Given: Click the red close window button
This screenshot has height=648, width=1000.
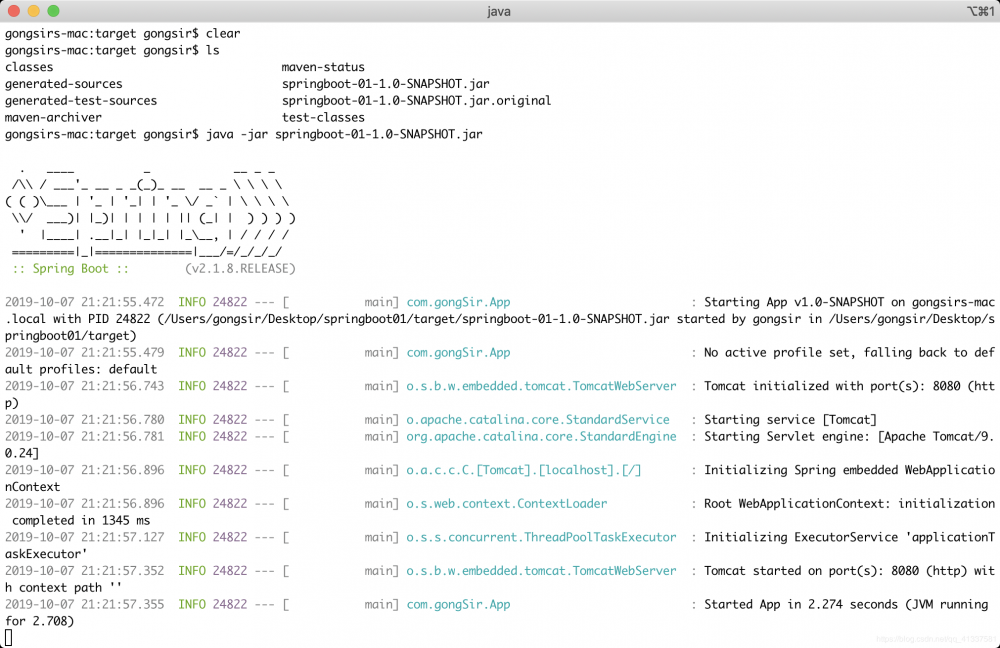Looking at the screenshot, I should [14, 11].
